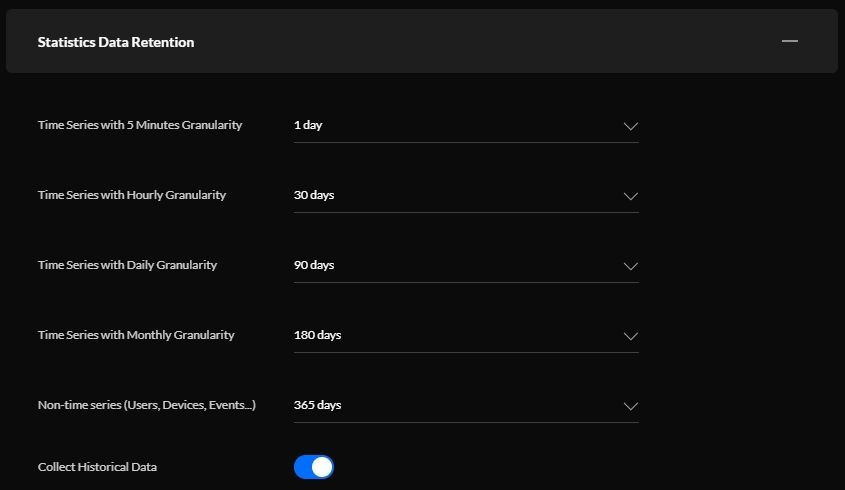Open the 5 Minutes Granularity retention dropdown
Image resolution: width=845 pixels, height=490 pixels.
pos(450,126)
